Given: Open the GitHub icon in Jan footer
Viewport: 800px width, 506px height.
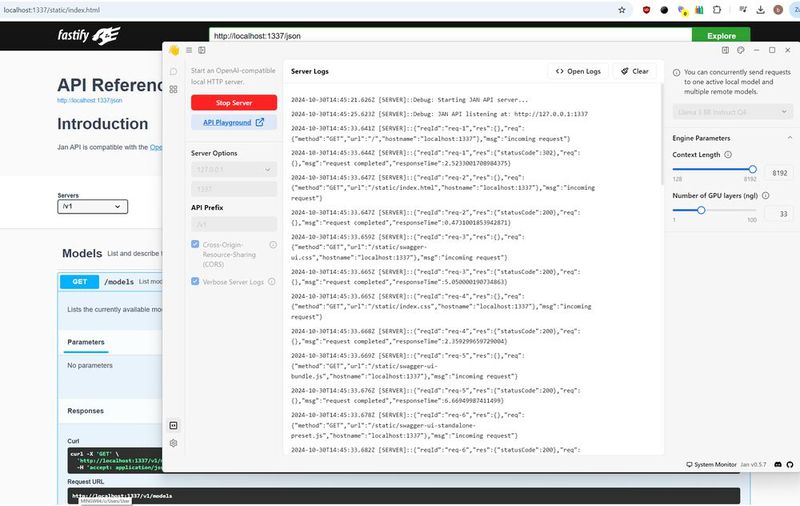Looking at the screenshot, I should click(x=790, y=465).
